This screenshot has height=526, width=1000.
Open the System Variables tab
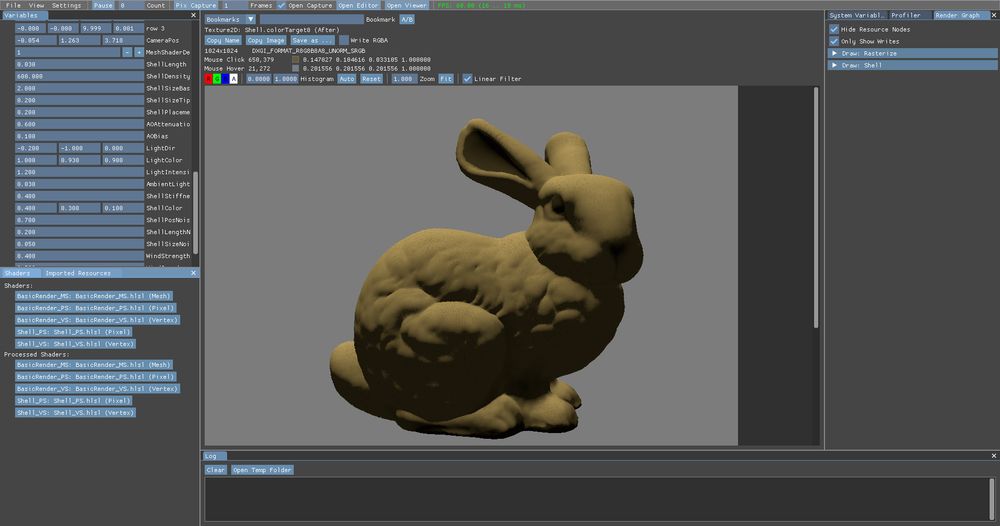(856, 15)
